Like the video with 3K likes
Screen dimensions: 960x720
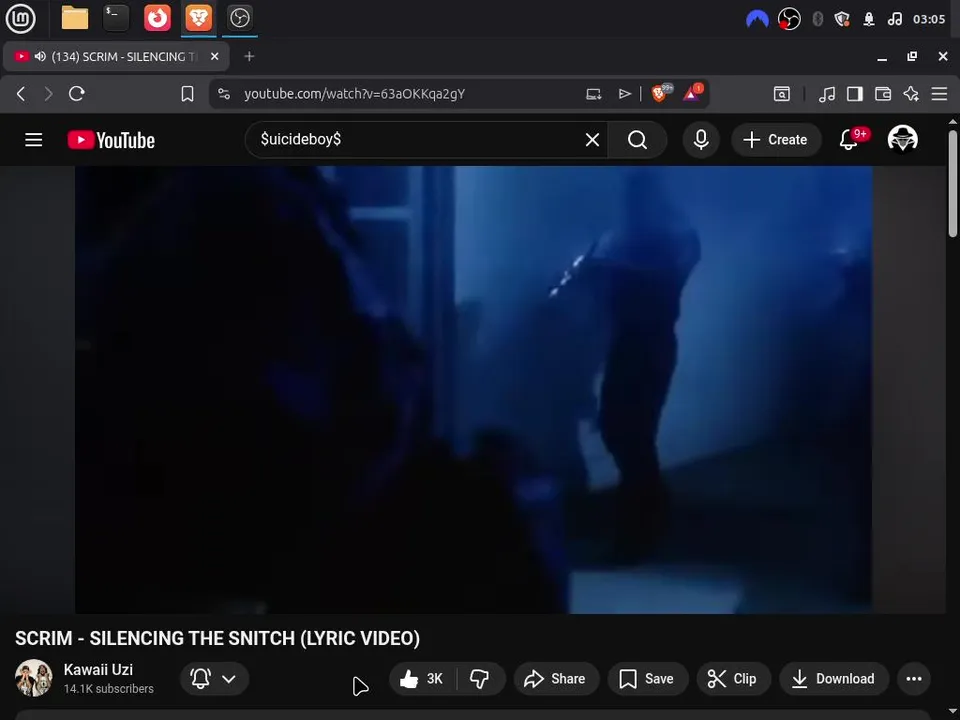click(422, 678)
